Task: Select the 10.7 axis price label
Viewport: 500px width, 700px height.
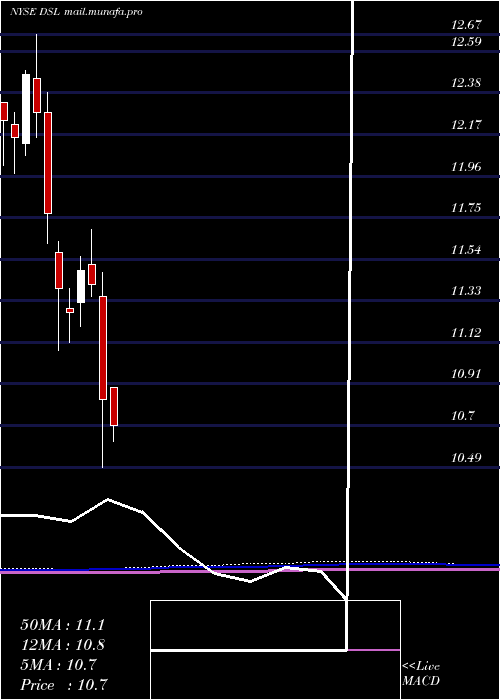Action: pyautogui.click(x=462, y=416)
